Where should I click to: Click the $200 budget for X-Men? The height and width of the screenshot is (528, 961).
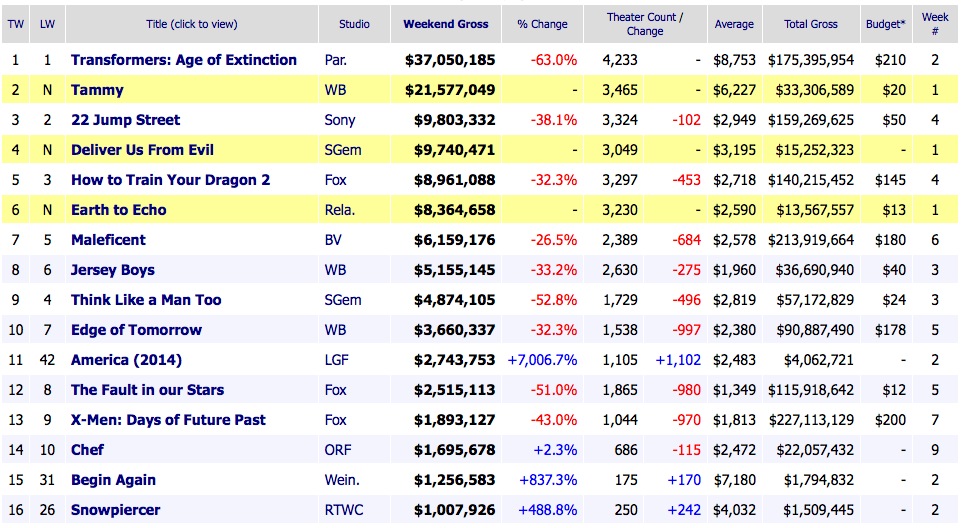[x=891, y=420]
